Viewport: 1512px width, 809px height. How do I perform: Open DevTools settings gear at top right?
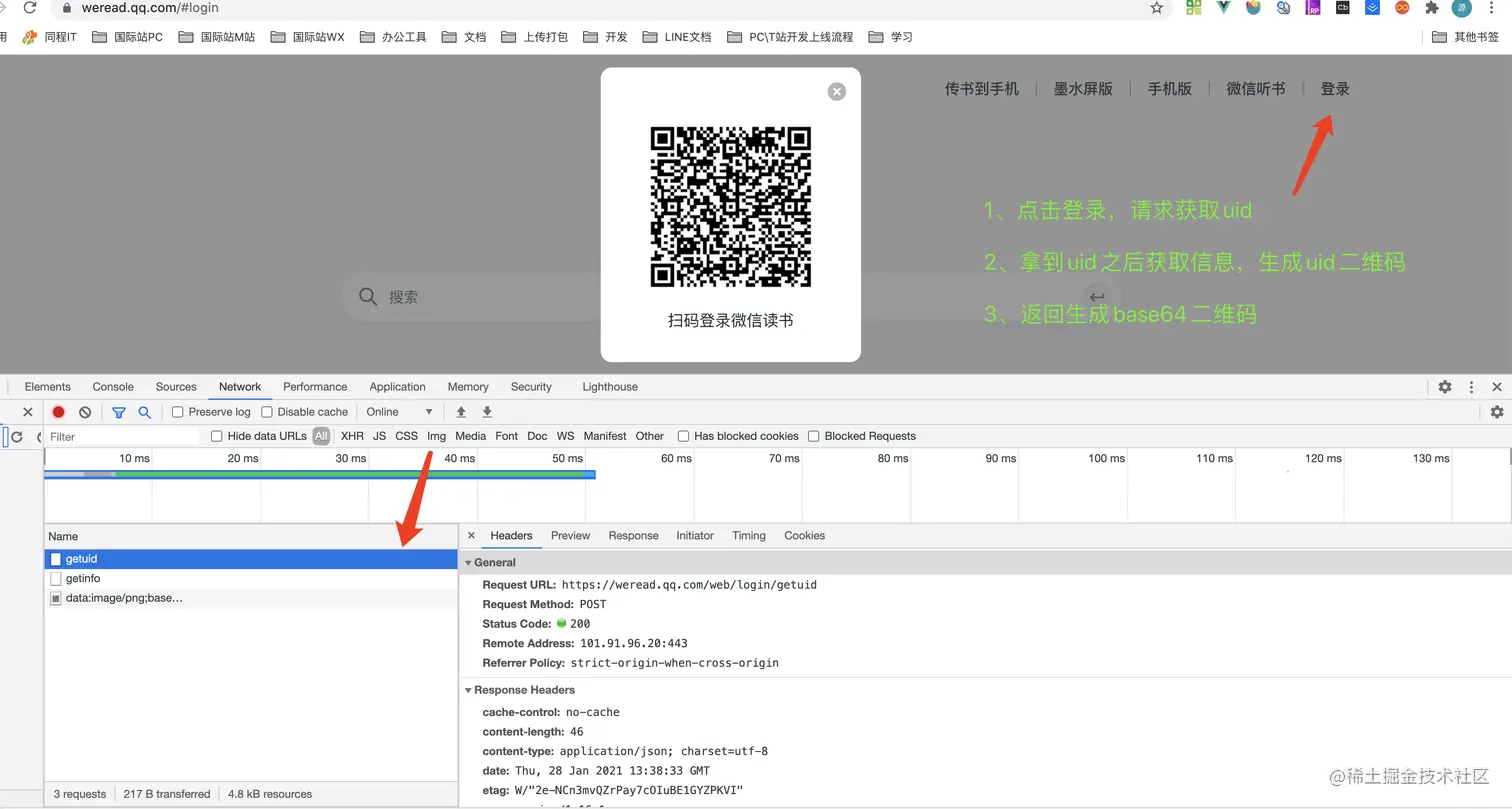click(x=1445, y=387)
